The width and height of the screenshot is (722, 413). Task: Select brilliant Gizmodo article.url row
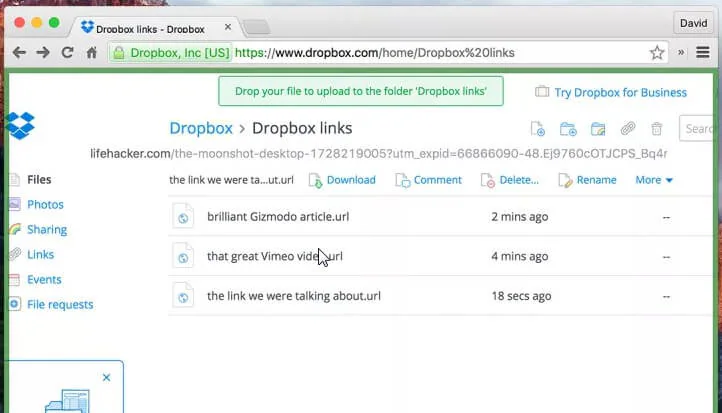pos(440,216)
